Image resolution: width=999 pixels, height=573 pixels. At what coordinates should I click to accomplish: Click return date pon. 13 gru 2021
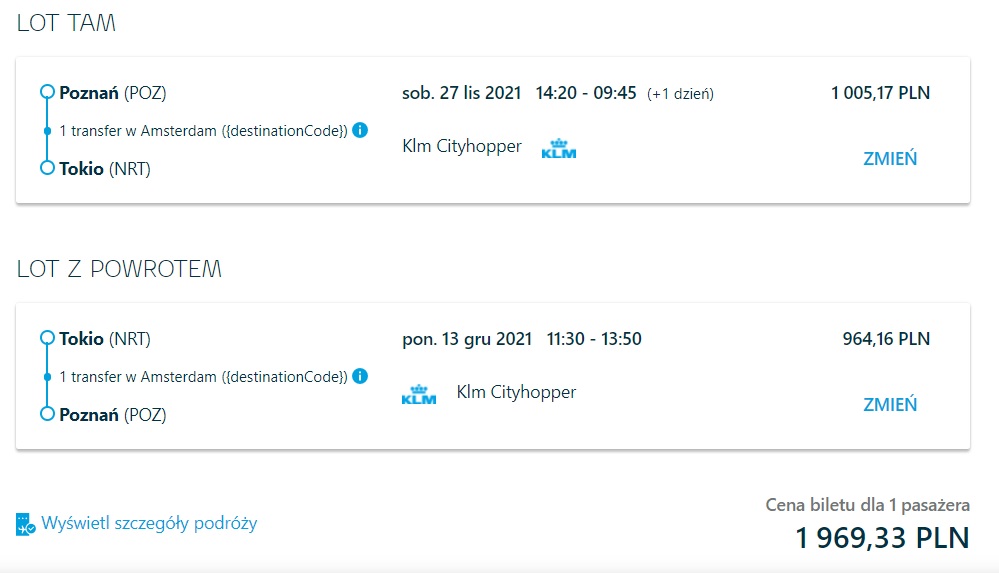(467, 339)
